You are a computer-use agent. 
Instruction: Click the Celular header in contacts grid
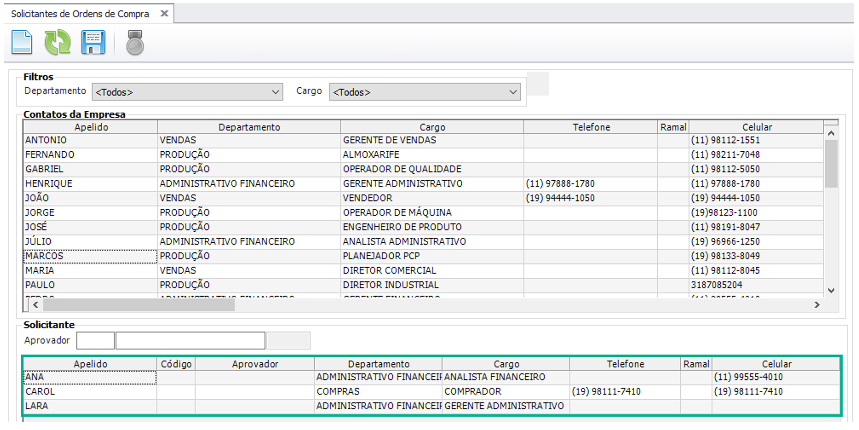756,127
